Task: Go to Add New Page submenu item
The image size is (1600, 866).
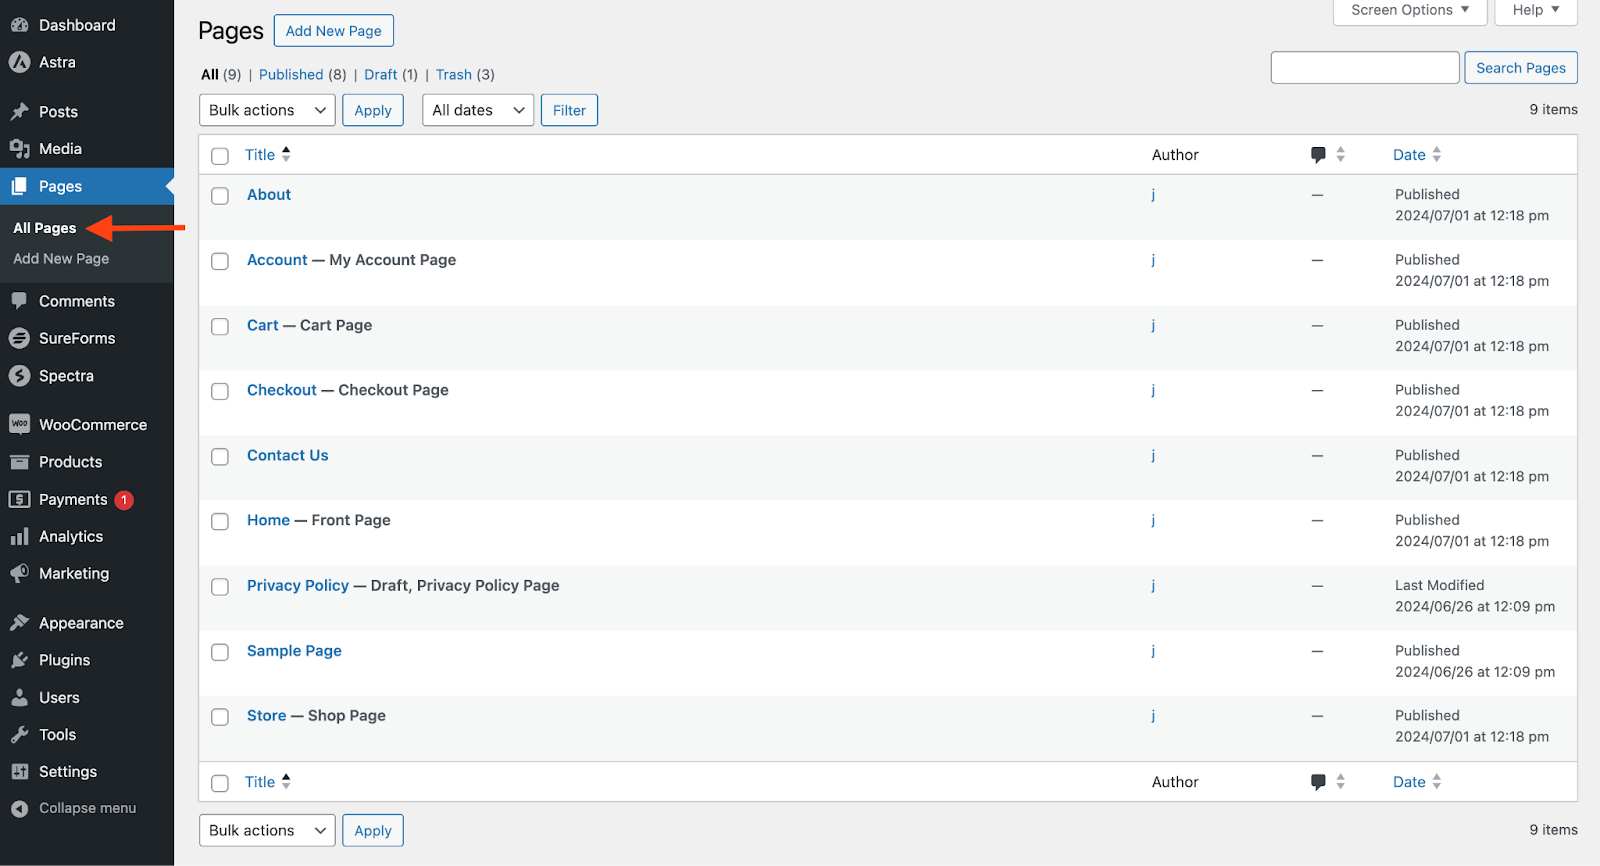Action: pos(61,259)
